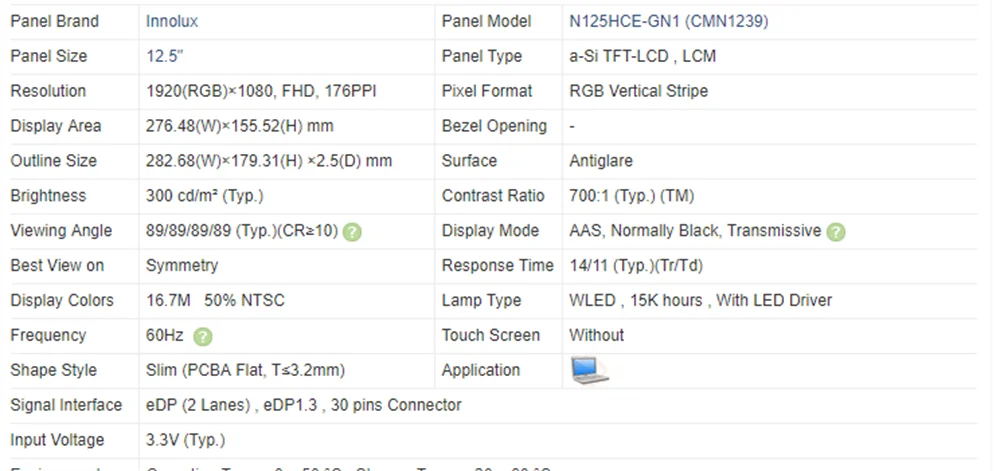Screen dimensions: 1000x471
Task: Click the help icon beside Viewing Angle value
Action: point(352,232)
